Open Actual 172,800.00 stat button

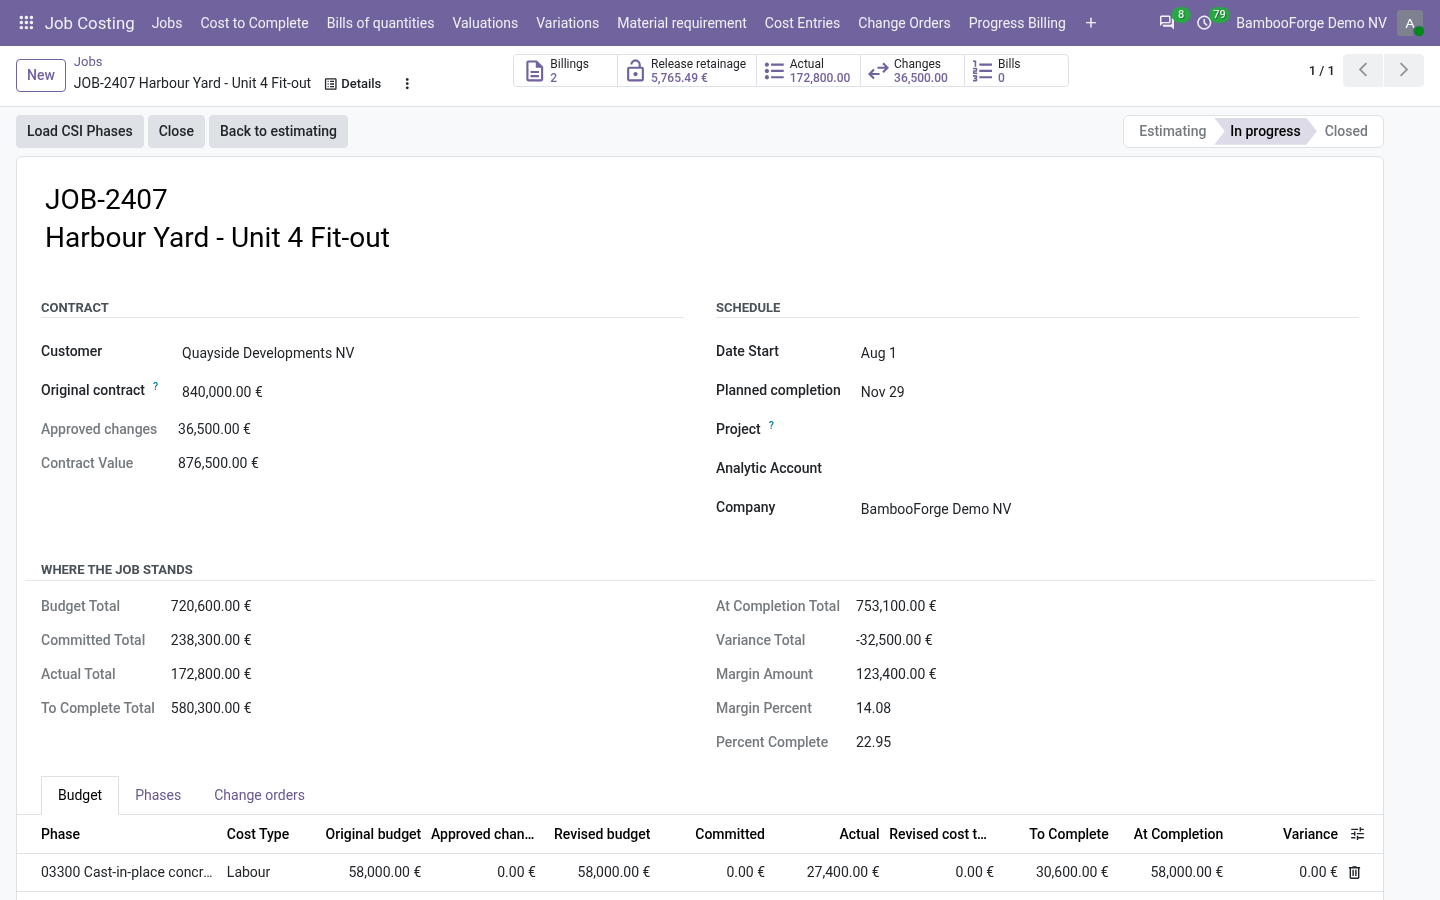(809, 71)
